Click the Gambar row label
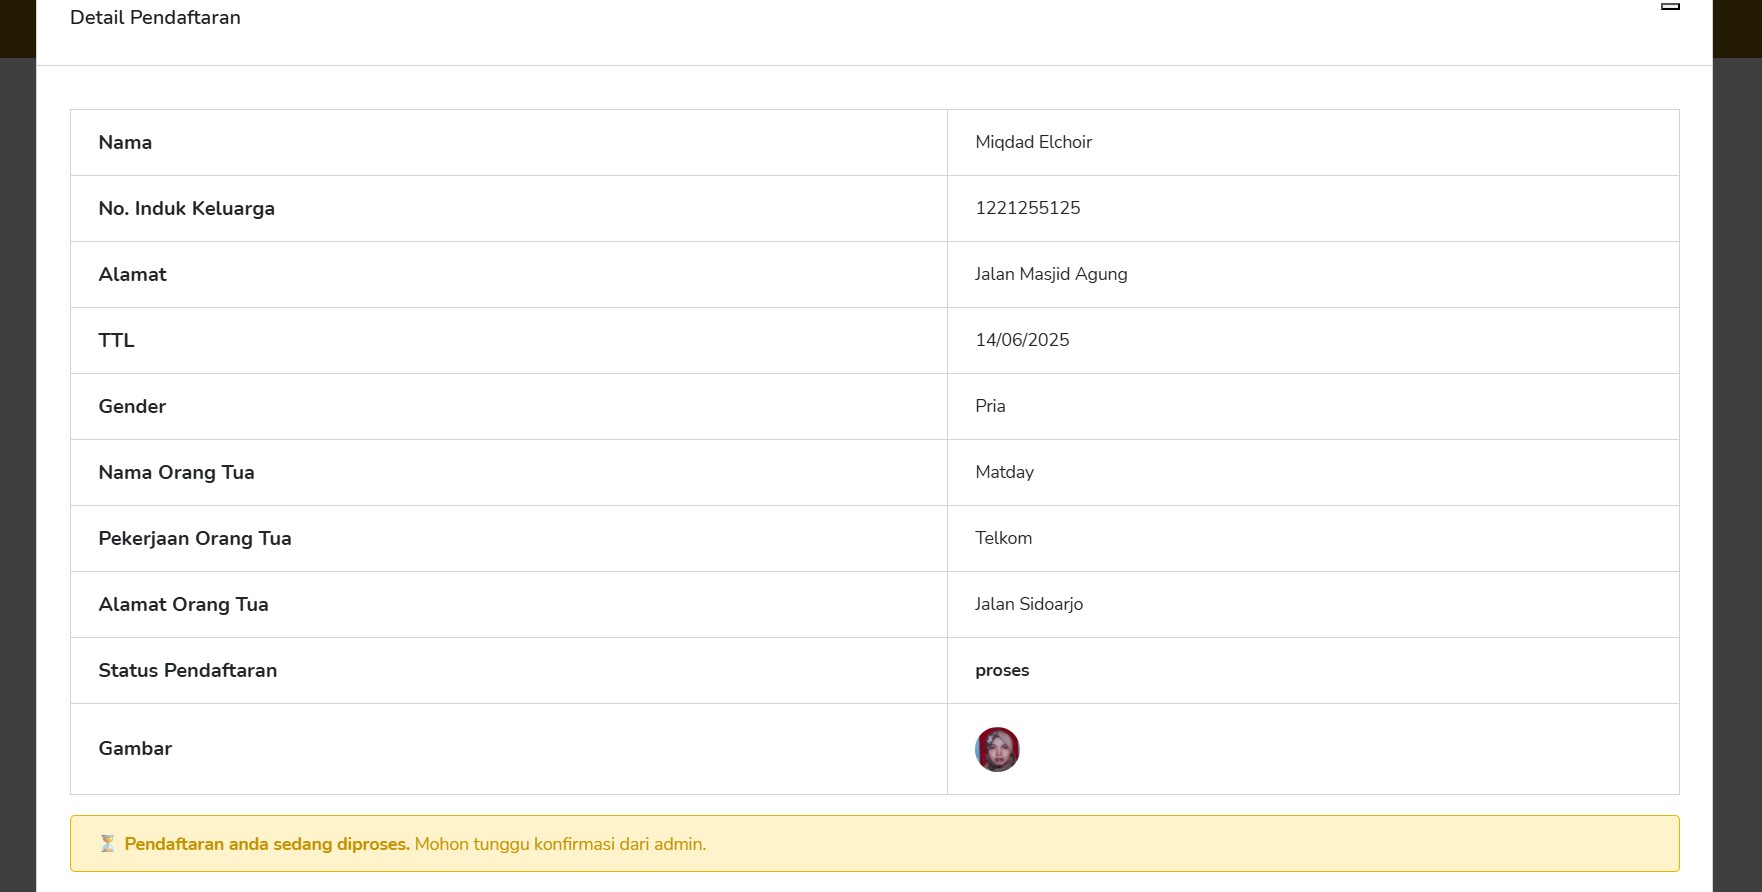 tap(135, 748)
